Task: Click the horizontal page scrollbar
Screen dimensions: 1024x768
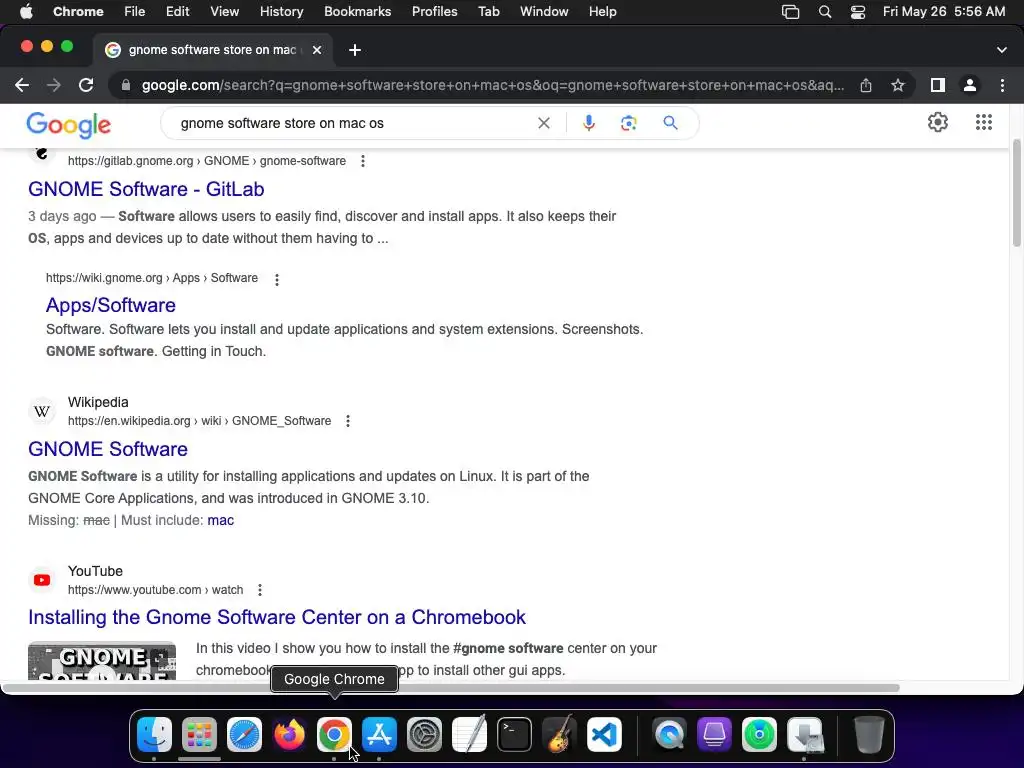Action: [451, 688]
